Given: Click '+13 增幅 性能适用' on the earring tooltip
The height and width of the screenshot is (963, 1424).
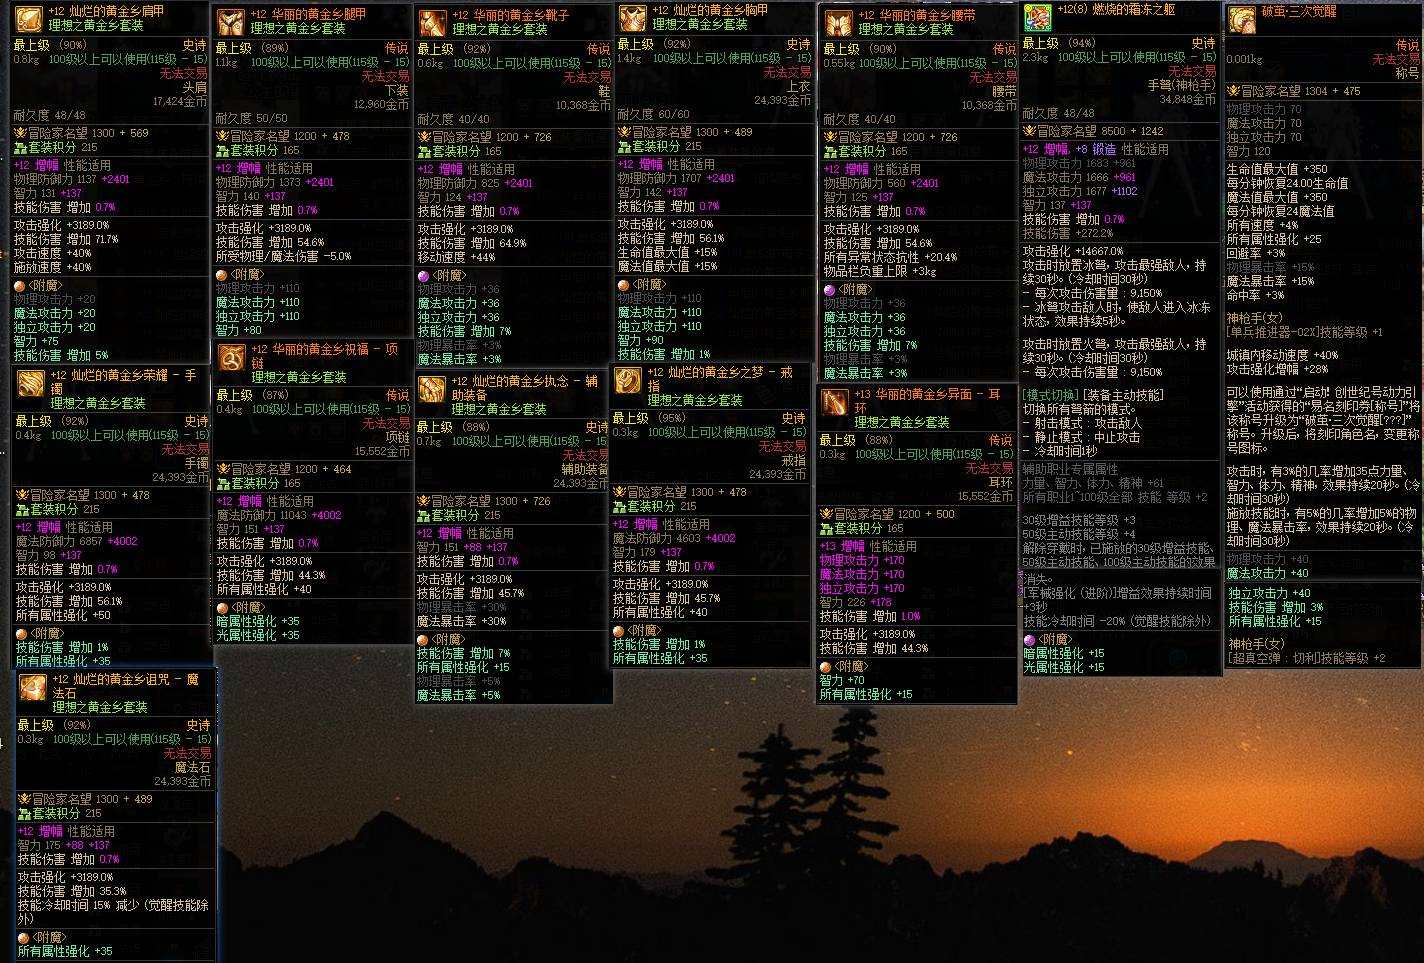Looking at the screenshot, I should pos(868,547).
